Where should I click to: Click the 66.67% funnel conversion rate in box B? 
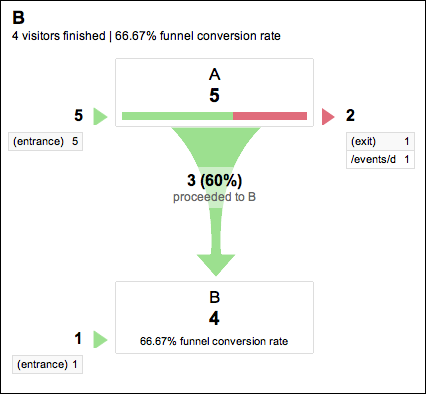(x=214, y=341)
